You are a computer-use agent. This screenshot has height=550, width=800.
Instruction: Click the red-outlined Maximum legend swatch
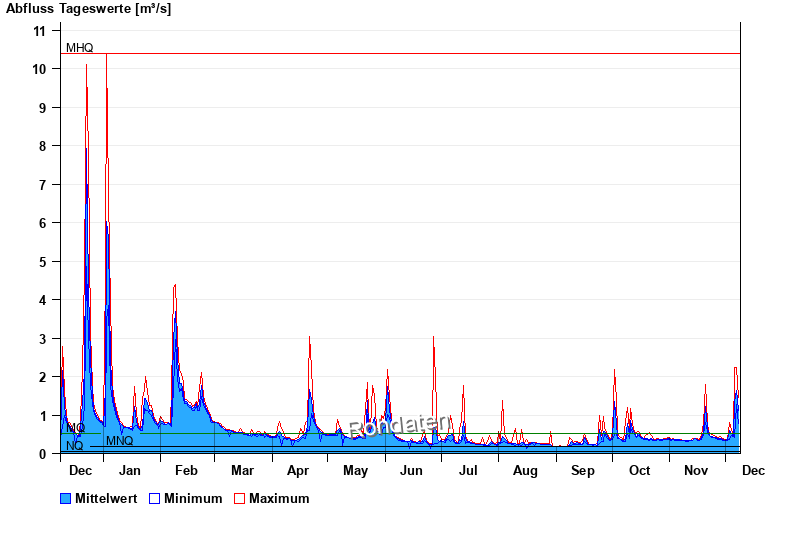click(x=239, y=498)
